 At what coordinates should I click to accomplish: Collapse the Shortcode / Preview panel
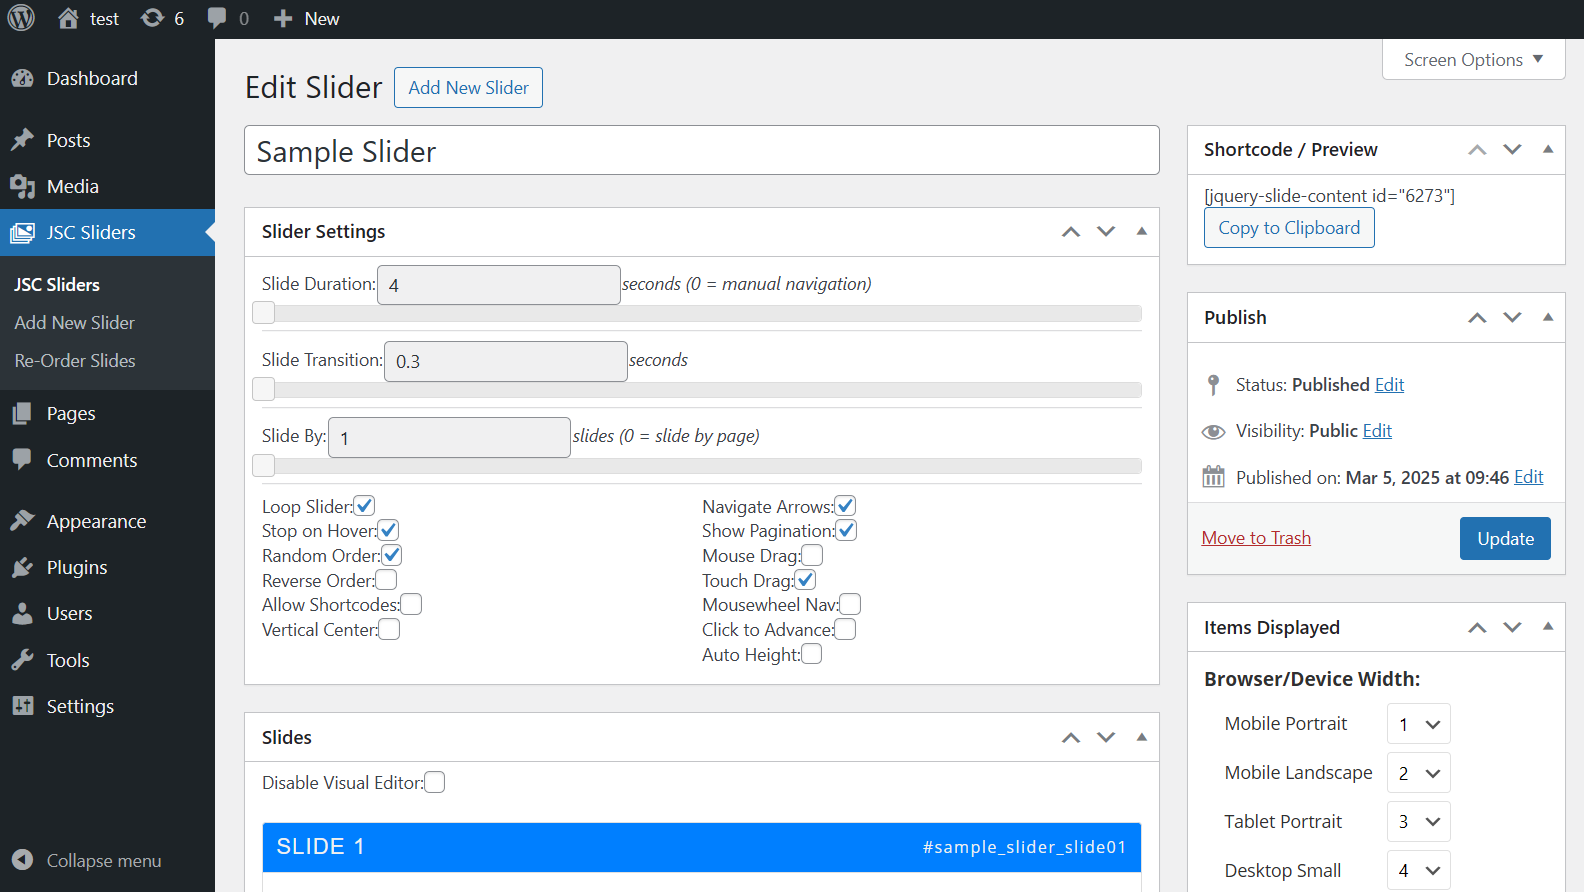tap(1548, 149)
